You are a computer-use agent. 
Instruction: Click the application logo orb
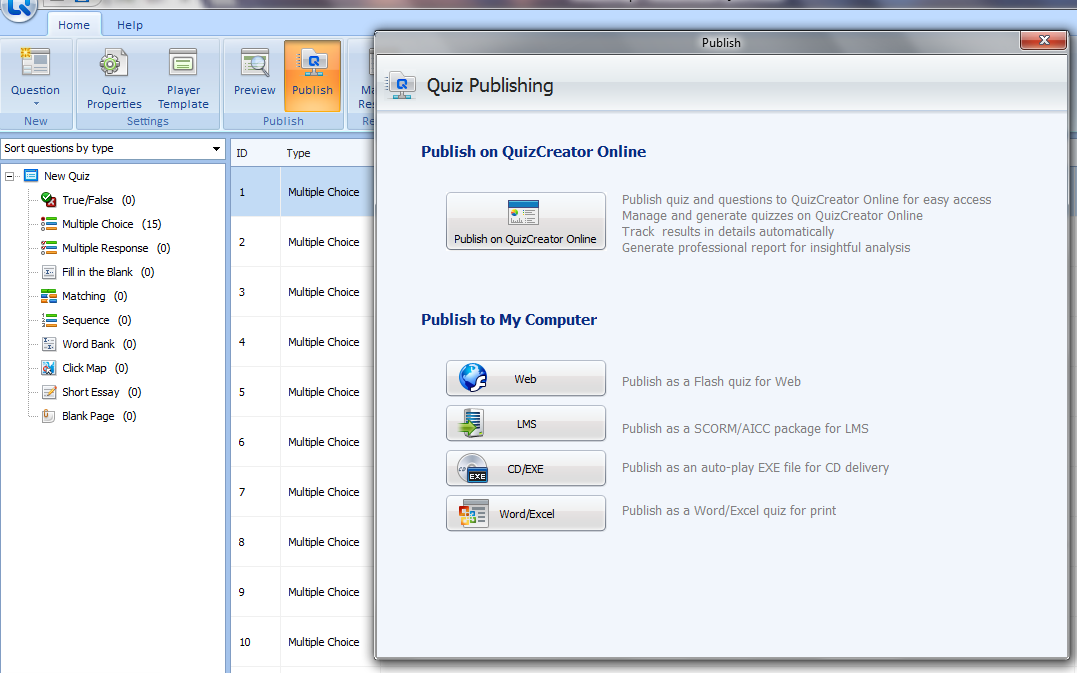(18, 8)
